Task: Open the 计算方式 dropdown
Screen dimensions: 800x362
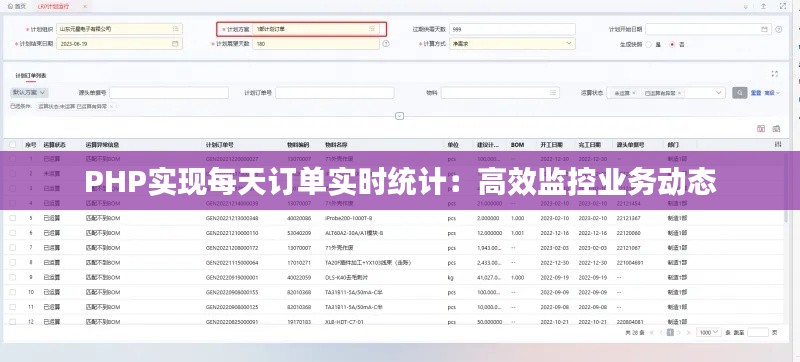Action: 512,44
